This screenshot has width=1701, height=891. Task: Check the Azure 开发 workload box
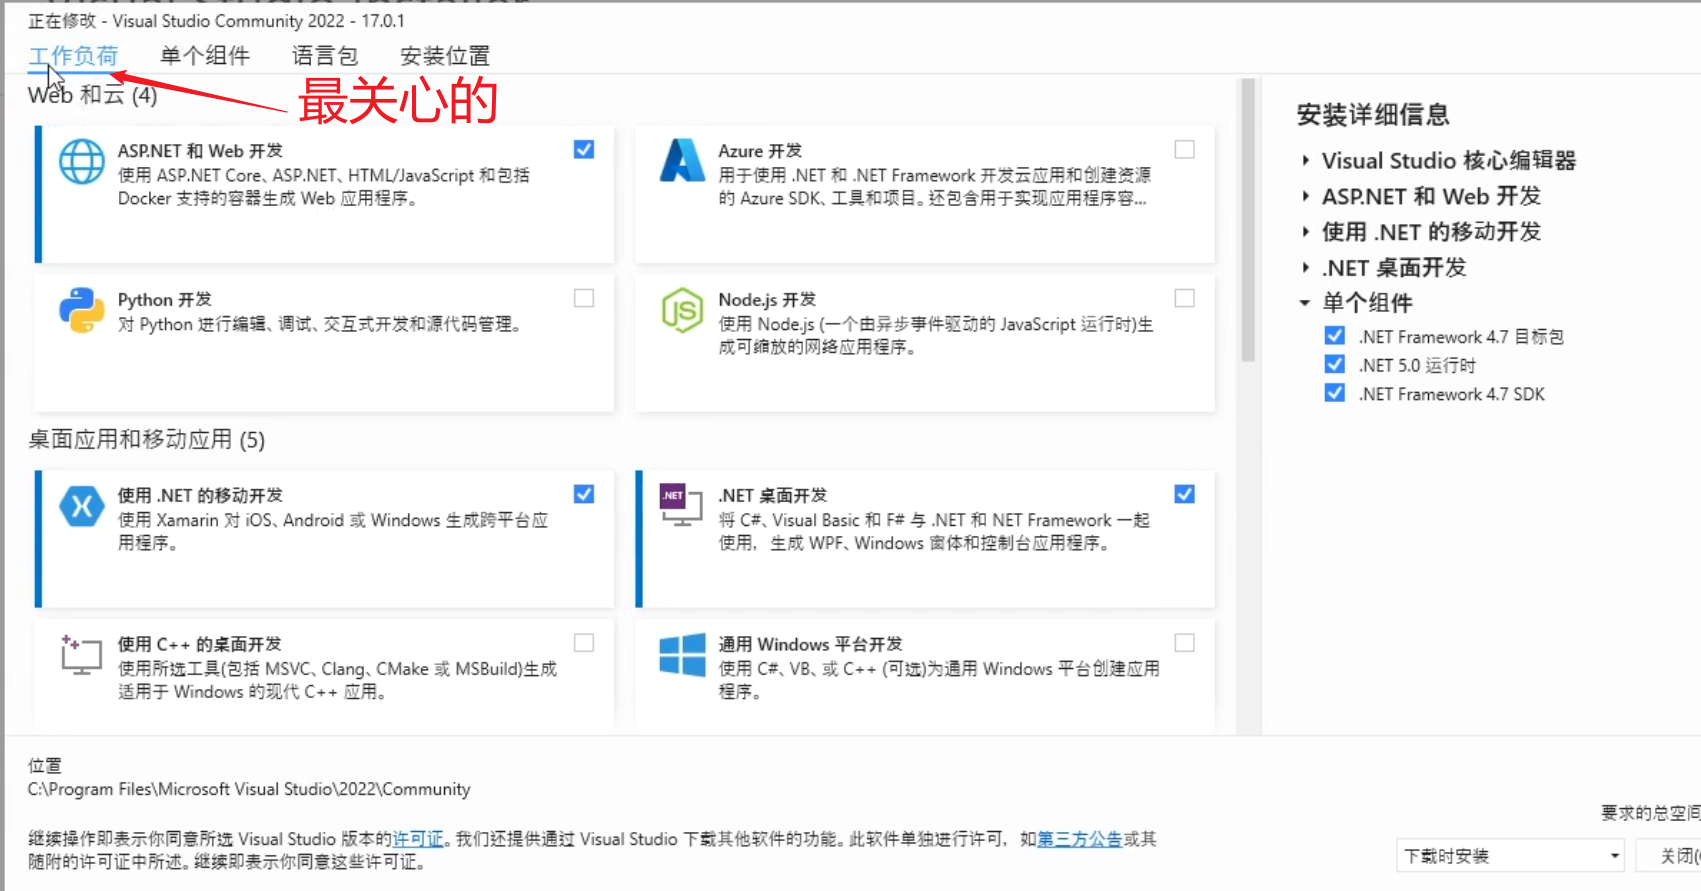(x=1184, y=149)
